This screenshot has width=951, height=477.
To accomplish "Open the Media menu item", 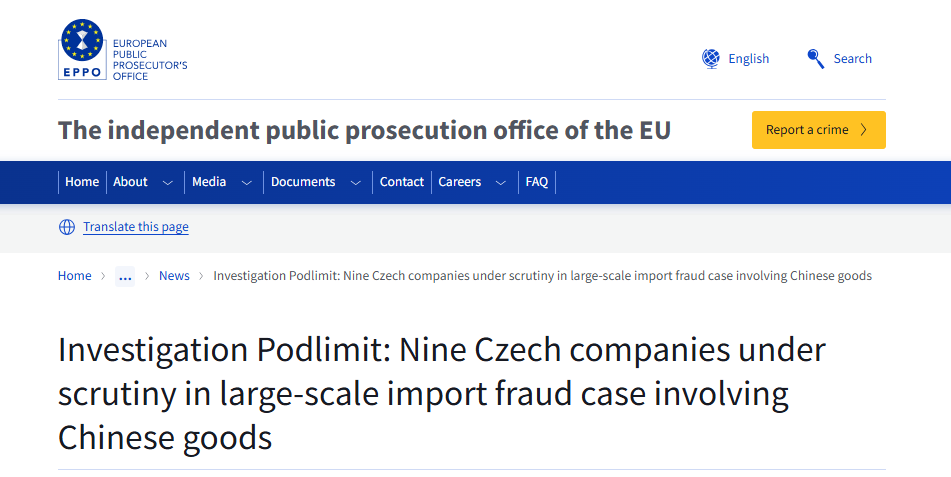I will coord(209,182).
